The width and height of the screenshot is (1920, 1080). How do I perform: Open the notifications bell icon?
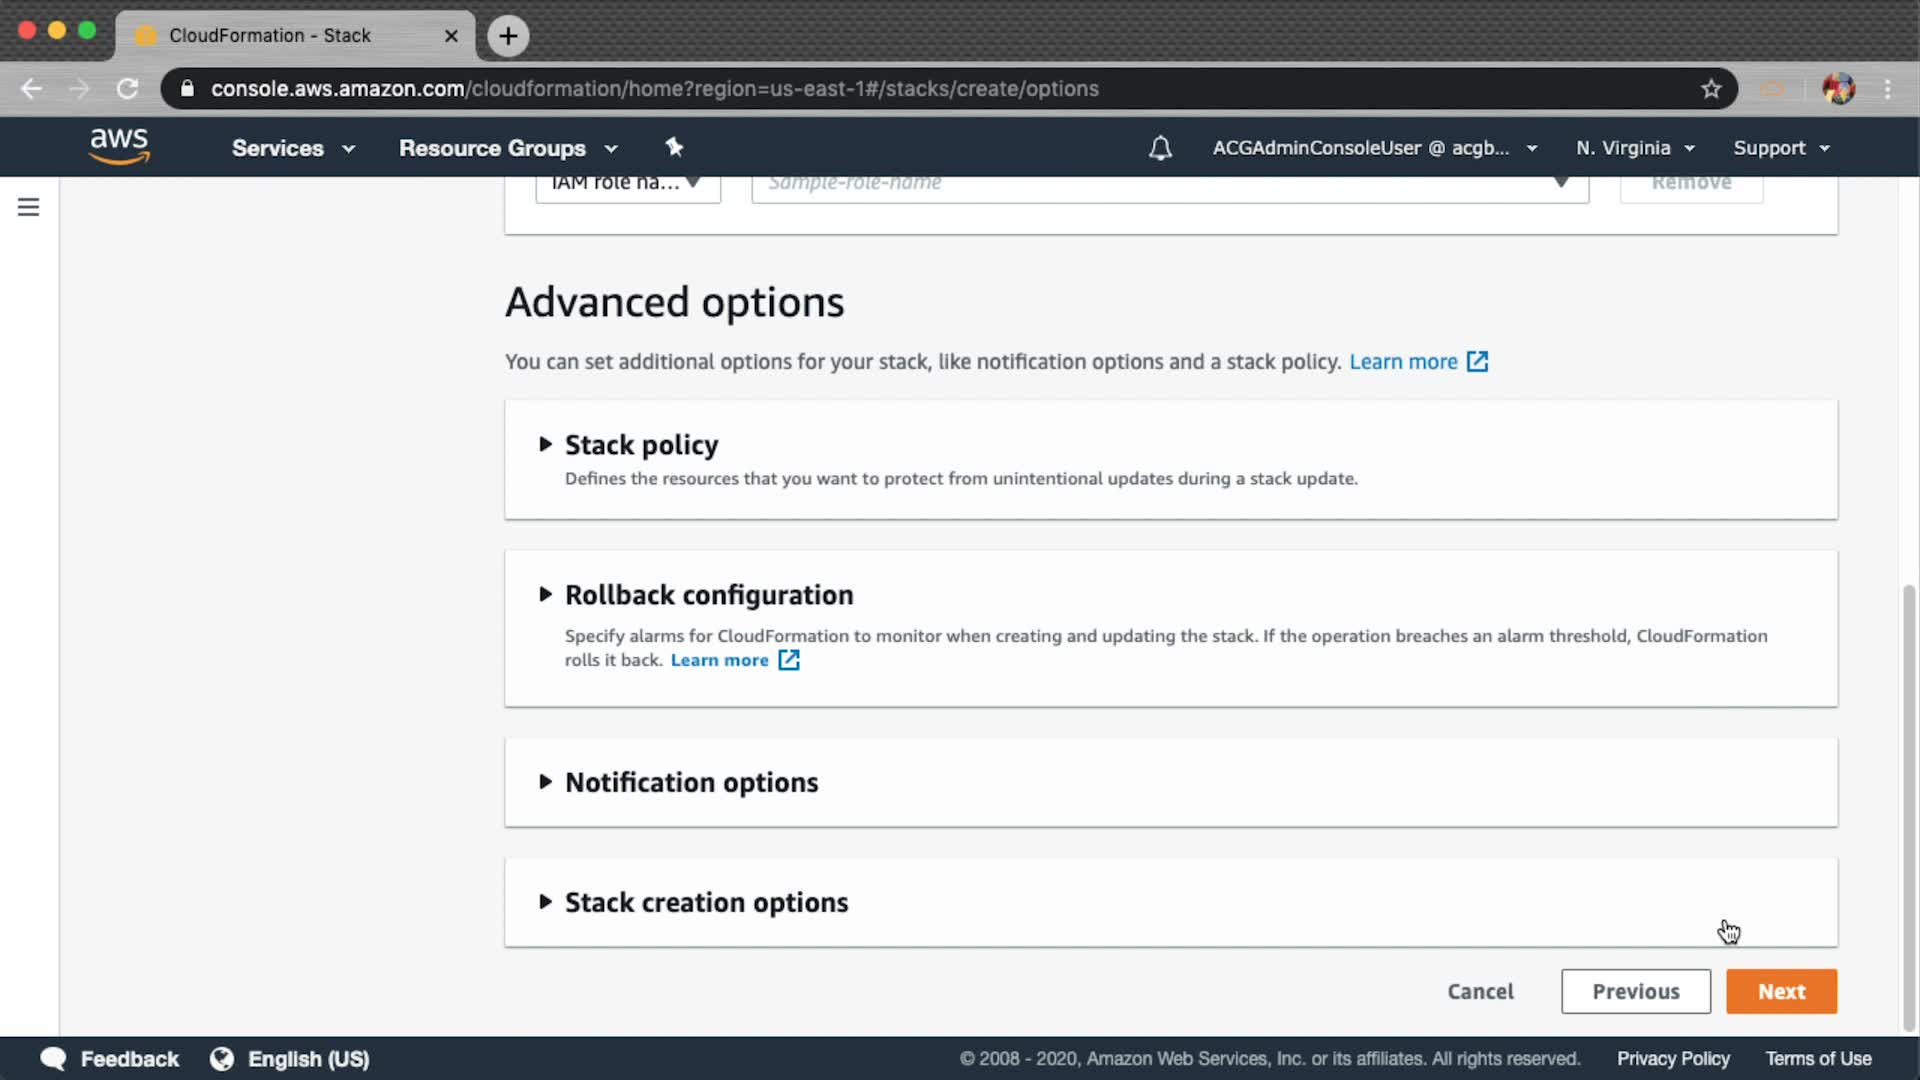point(1160,148)
